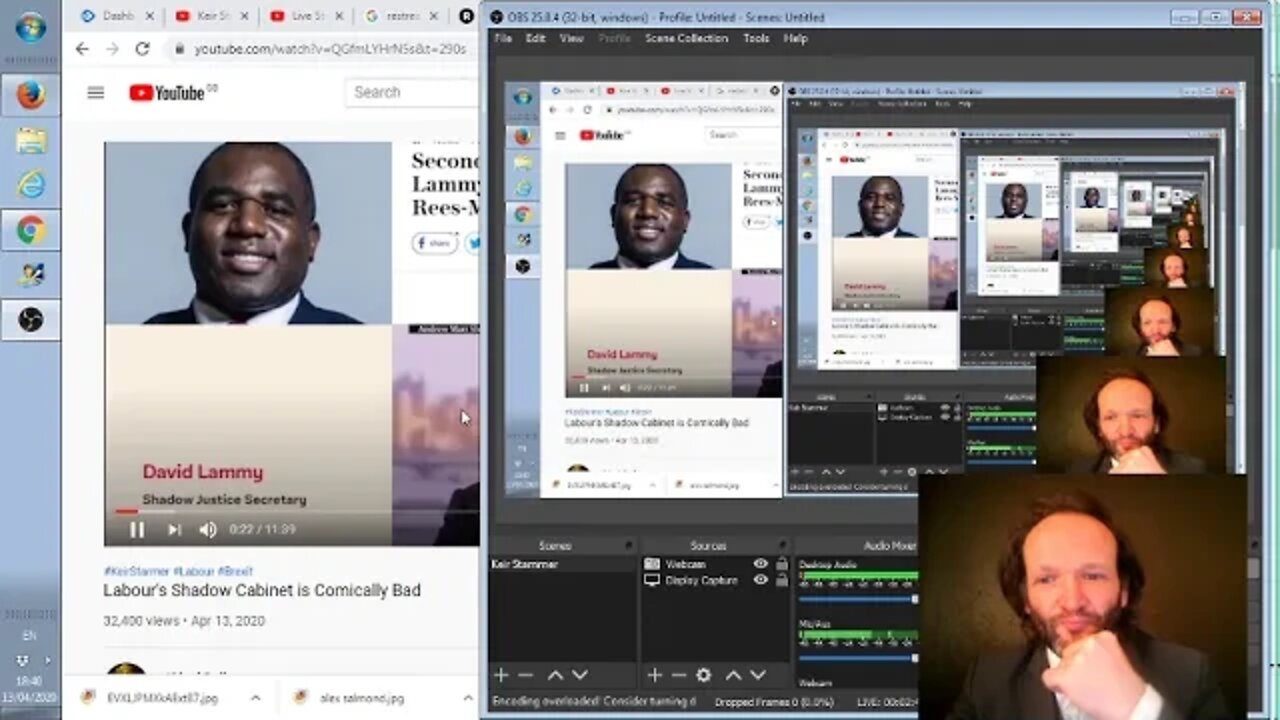The height and width of the screenshot is (720, 1280).
Task: Open the YouTube hamburger guide menu
Action: [96, 93]
